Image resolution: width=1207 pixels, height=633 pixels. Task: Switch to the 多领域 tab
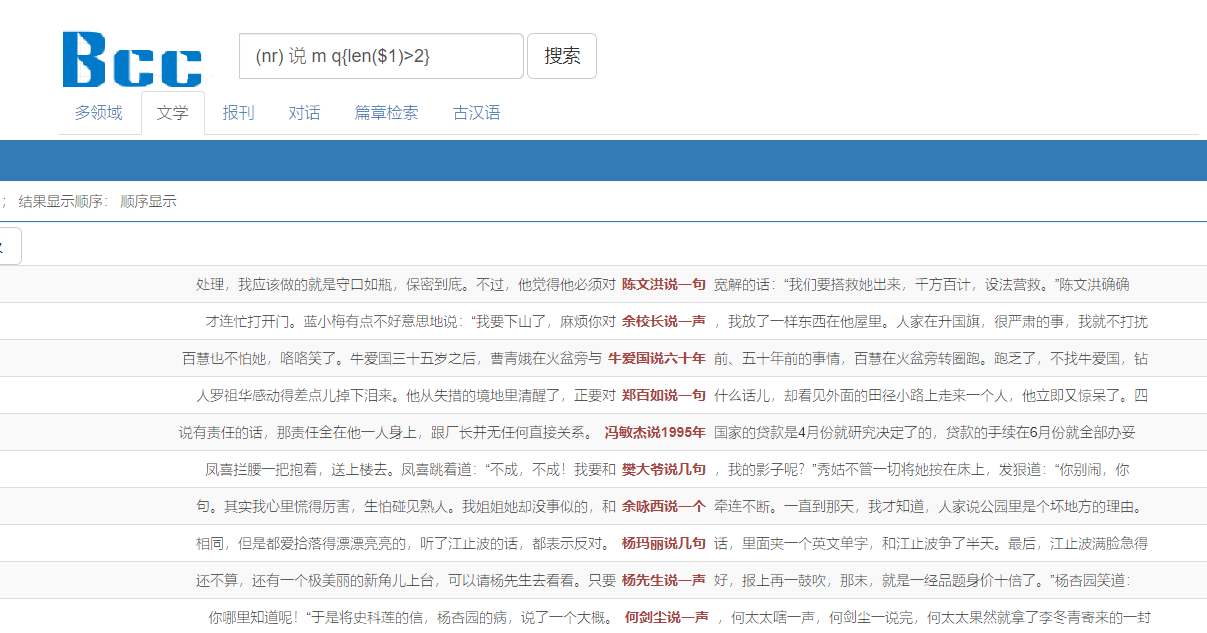pyautogui.click(x=98, y=113)
